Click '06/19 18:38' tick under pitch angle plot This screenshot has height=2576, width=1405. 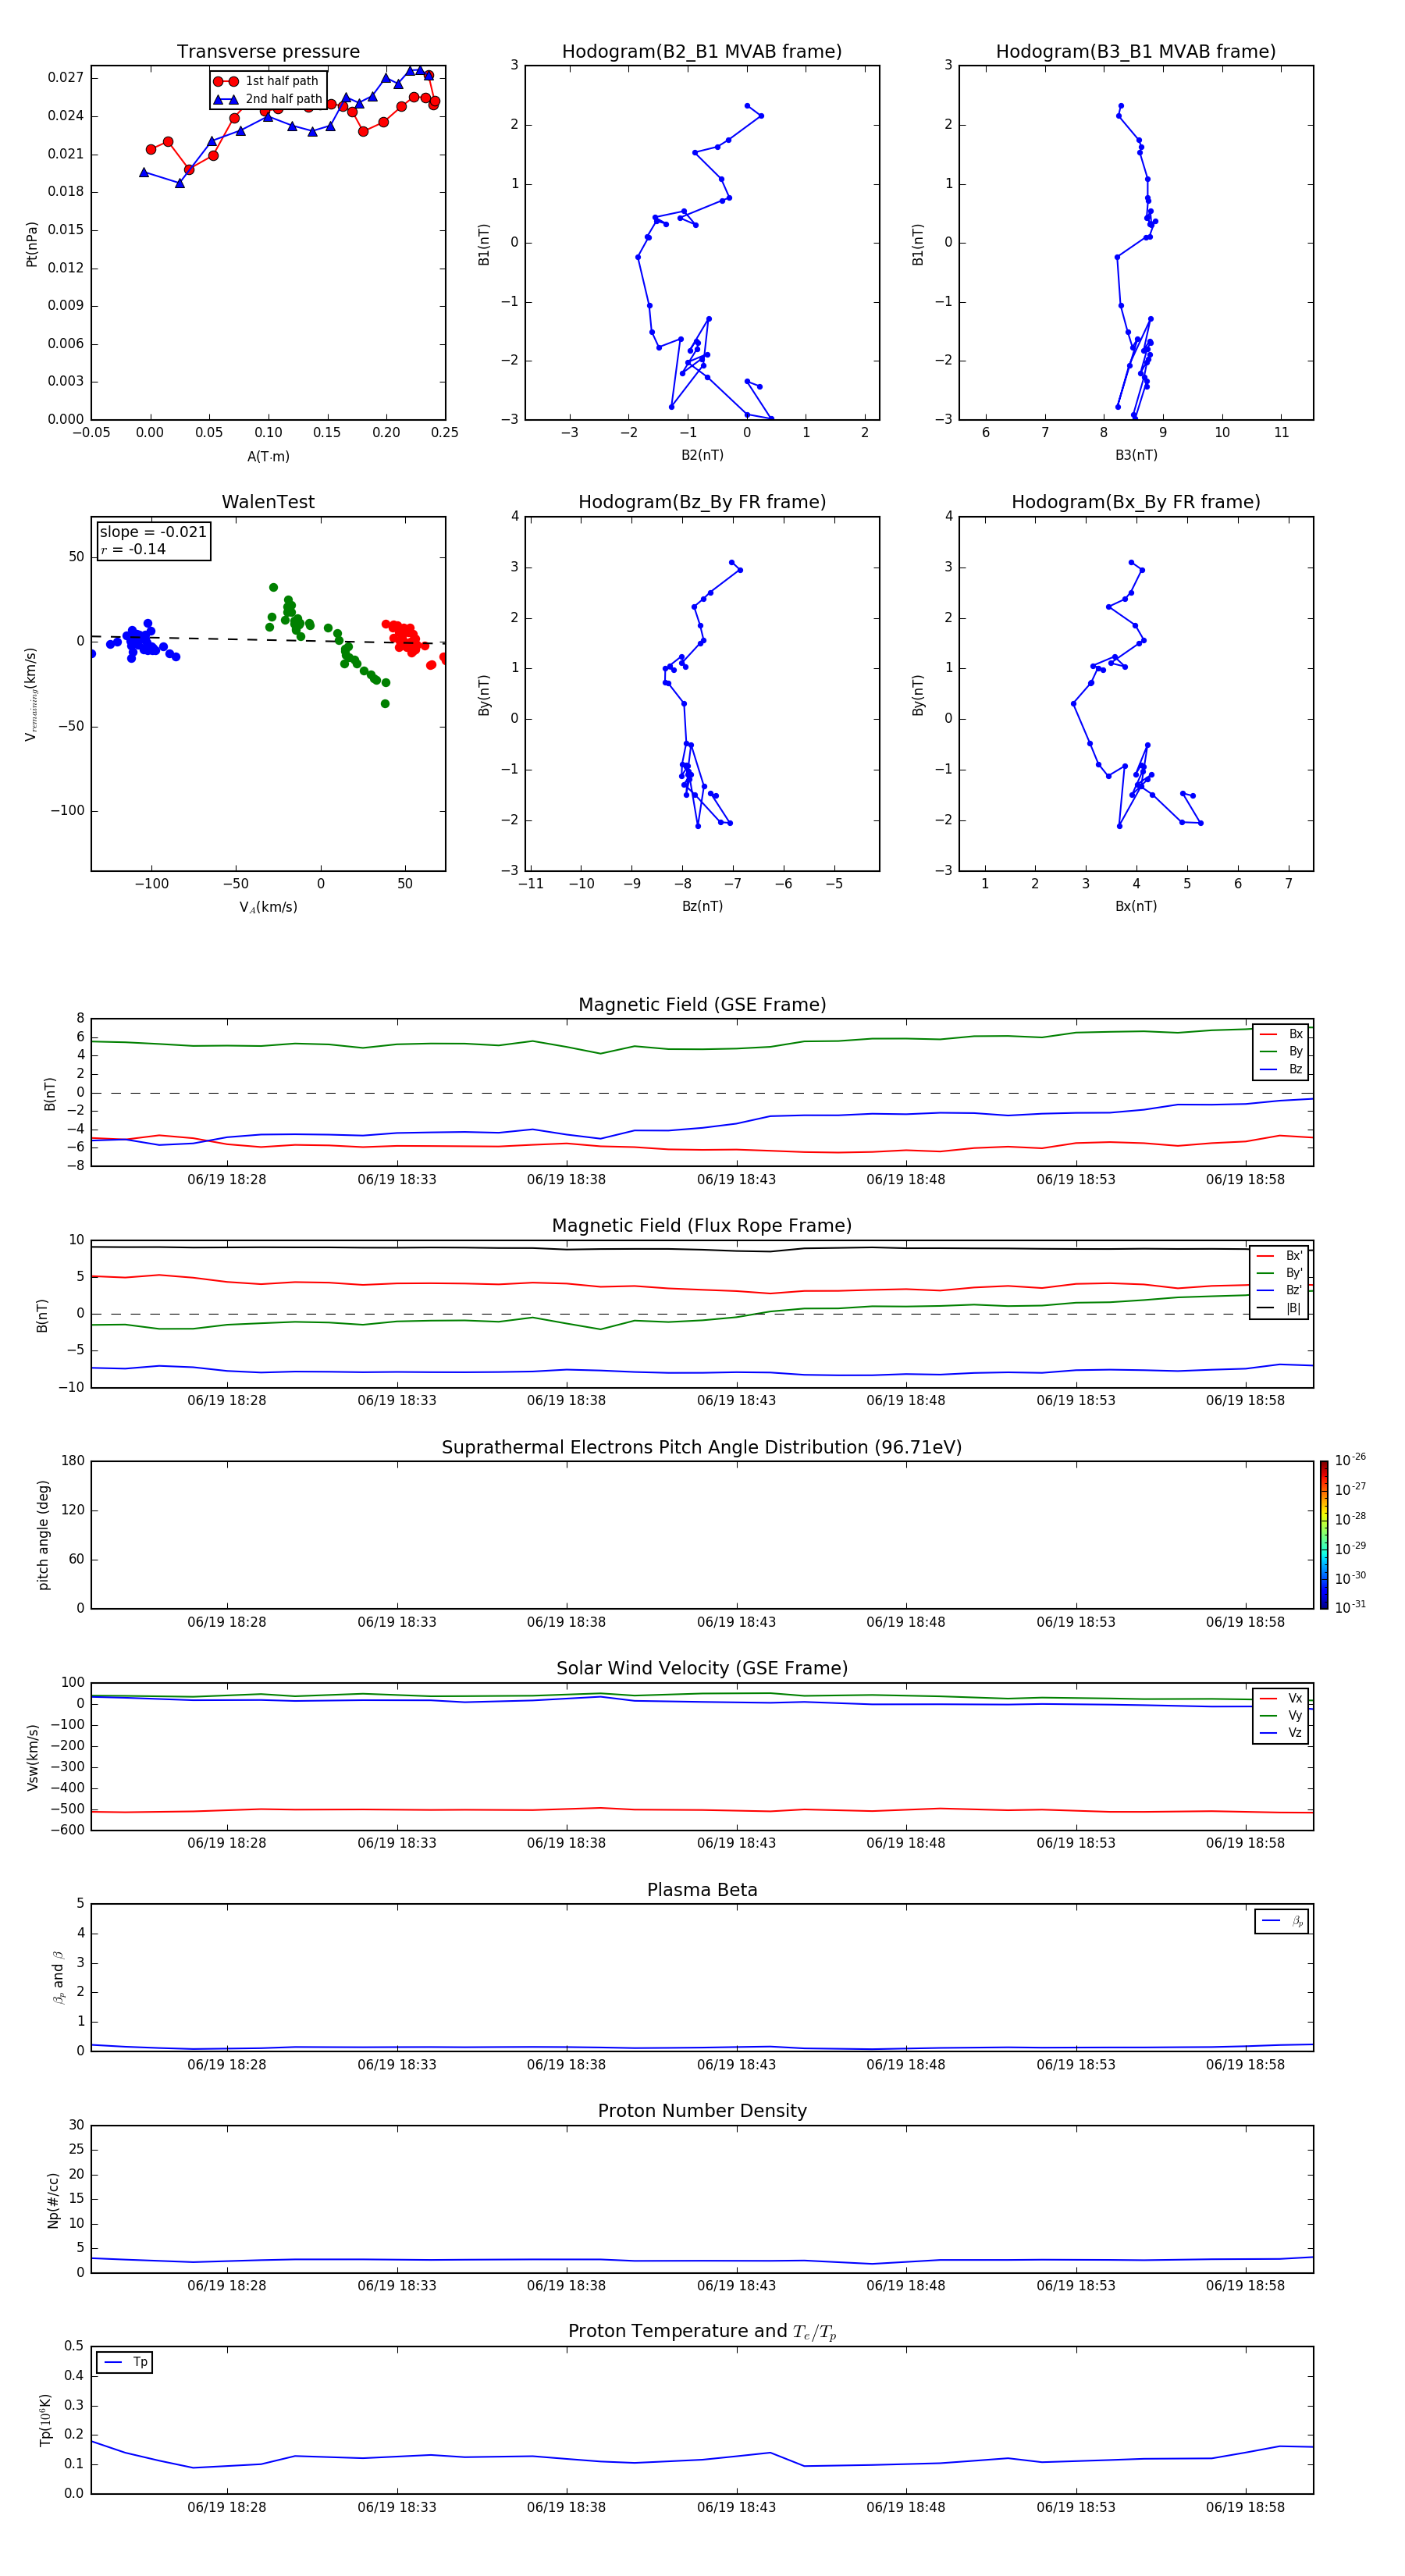pos(566,1622)
